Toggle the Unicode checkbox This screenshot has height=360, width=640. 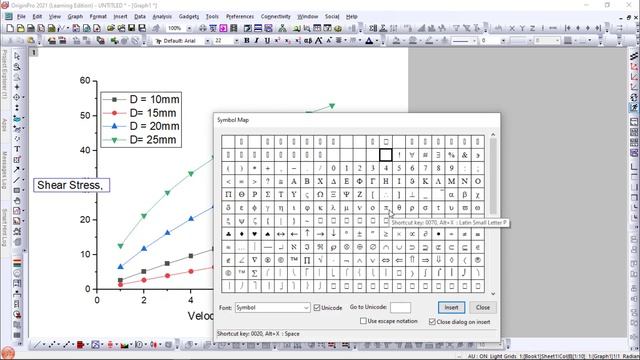[317, 308]
